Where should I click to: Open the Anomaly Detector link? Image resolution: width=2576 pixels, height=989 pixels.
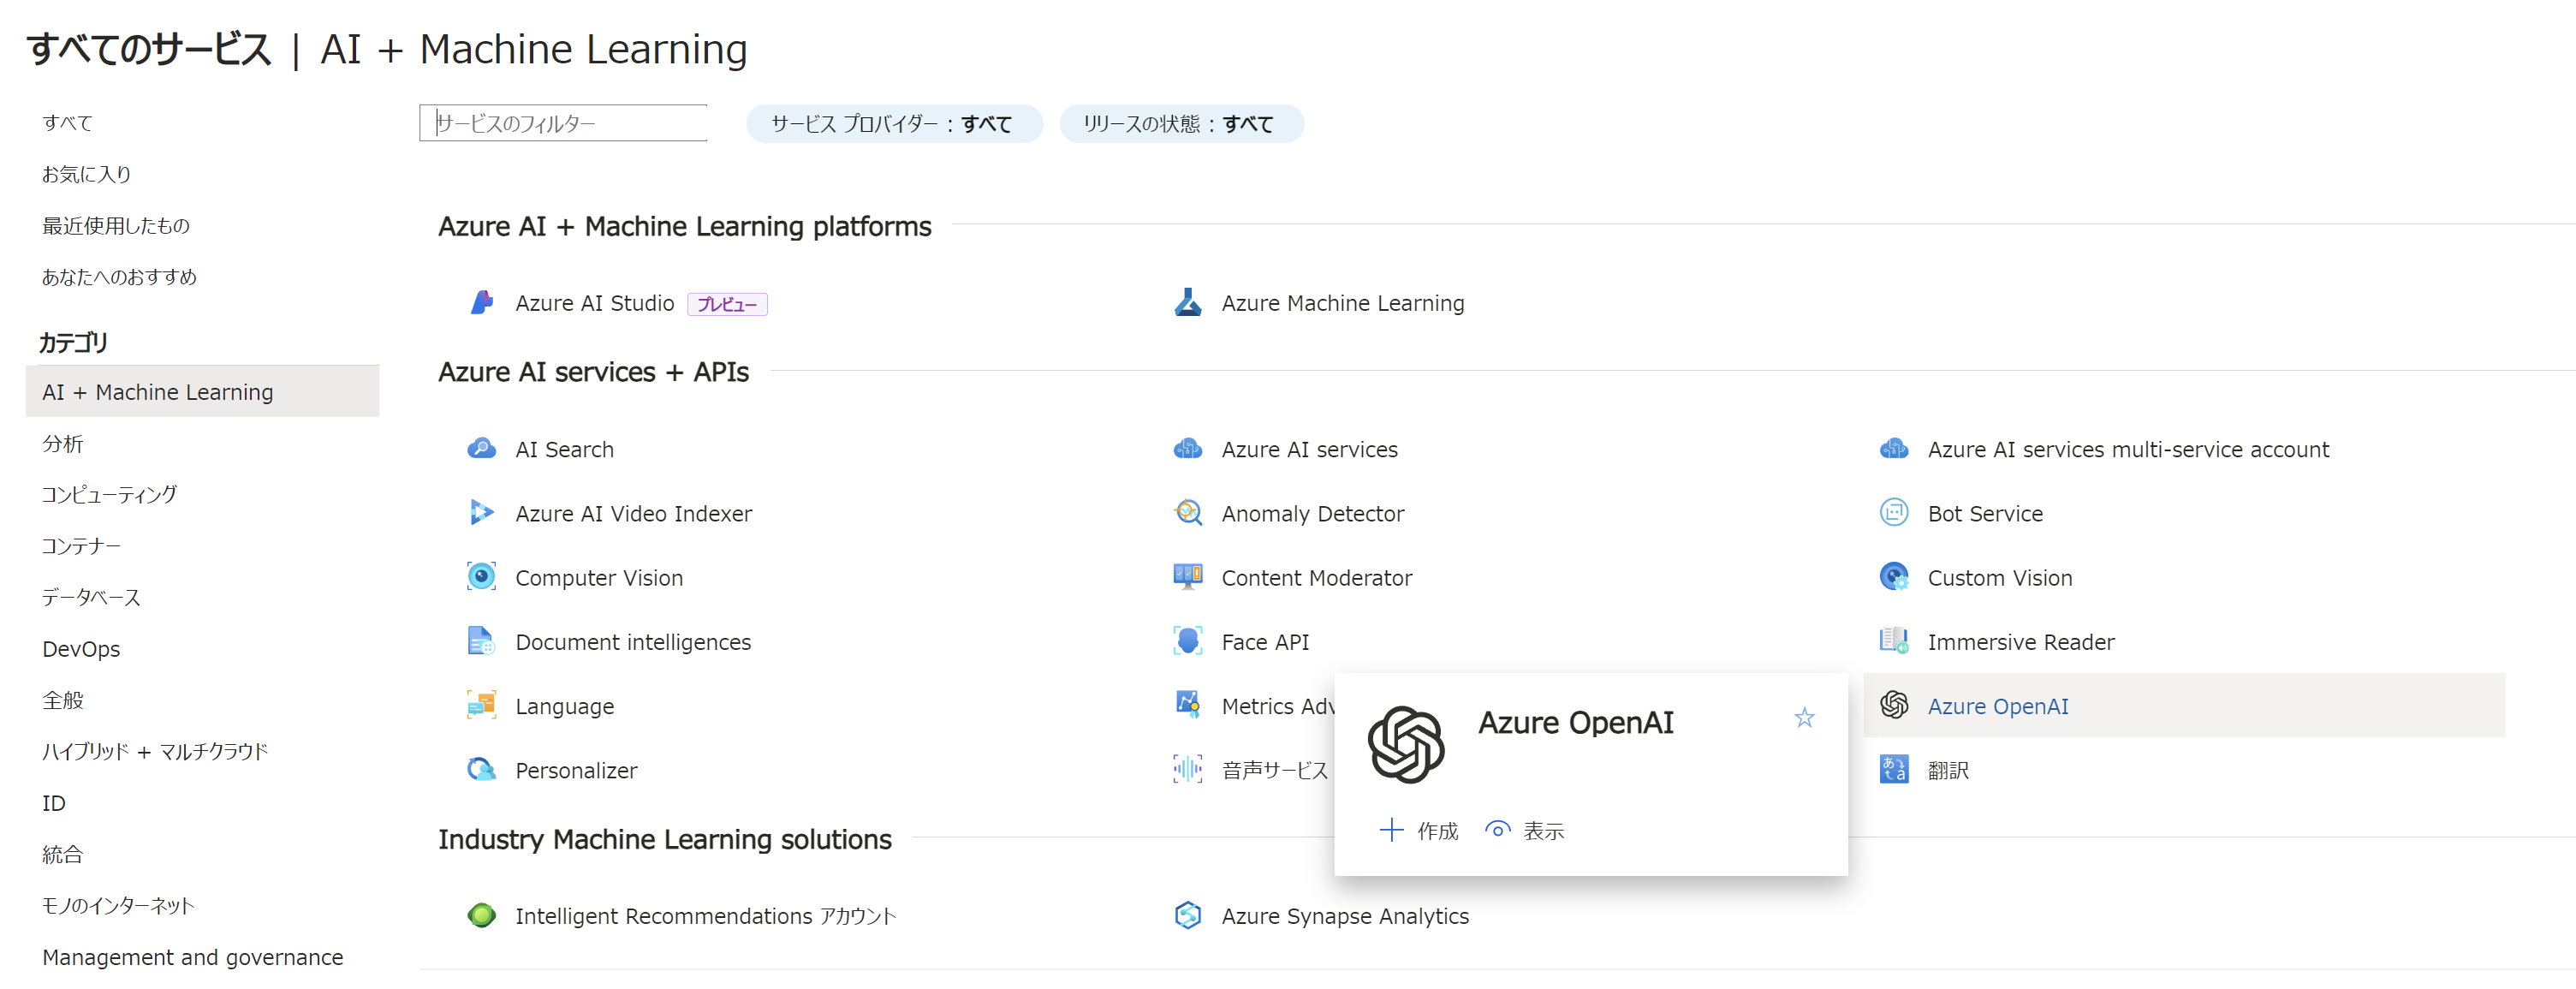click(1312, 513)
